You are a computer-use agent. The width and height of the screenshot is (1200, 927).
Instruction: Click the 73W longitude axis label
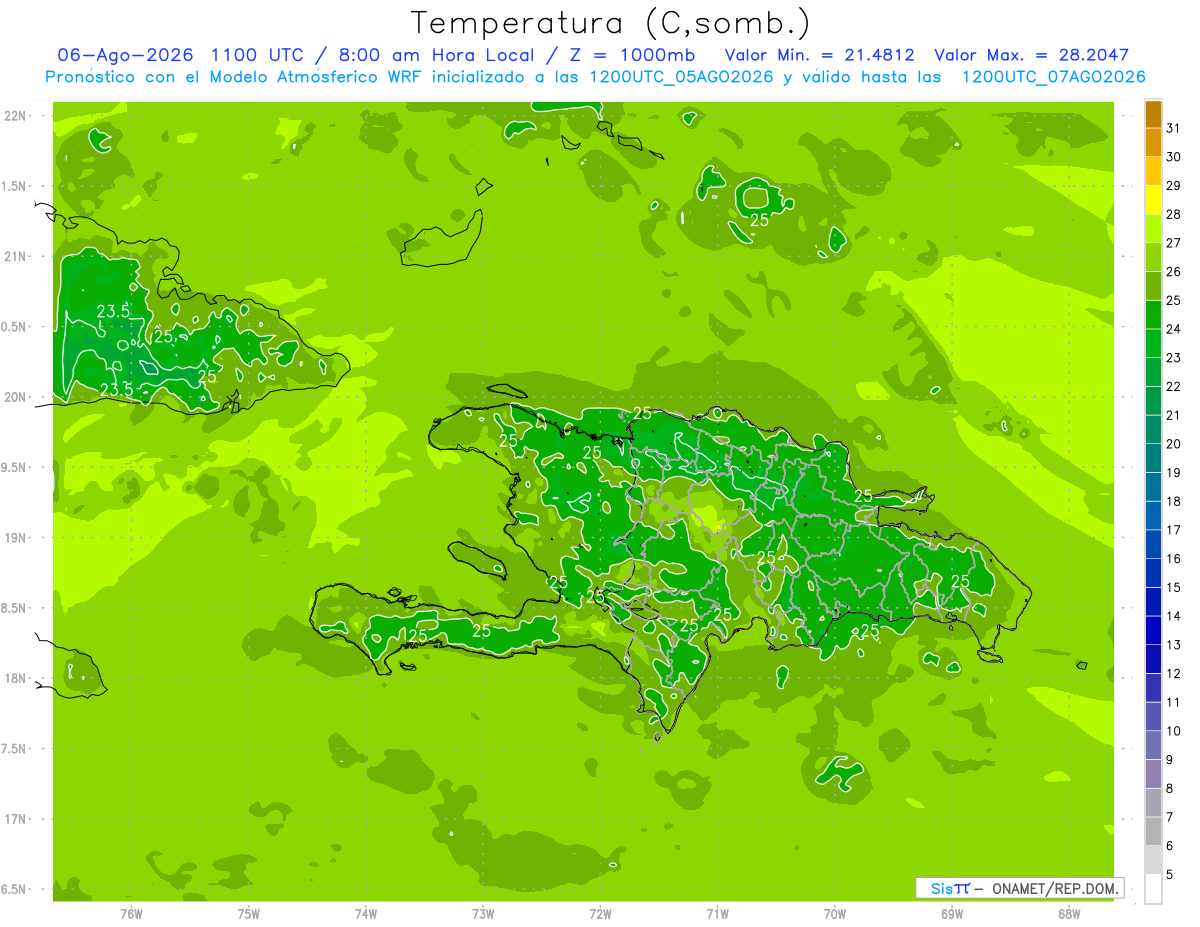click(483, 914)
